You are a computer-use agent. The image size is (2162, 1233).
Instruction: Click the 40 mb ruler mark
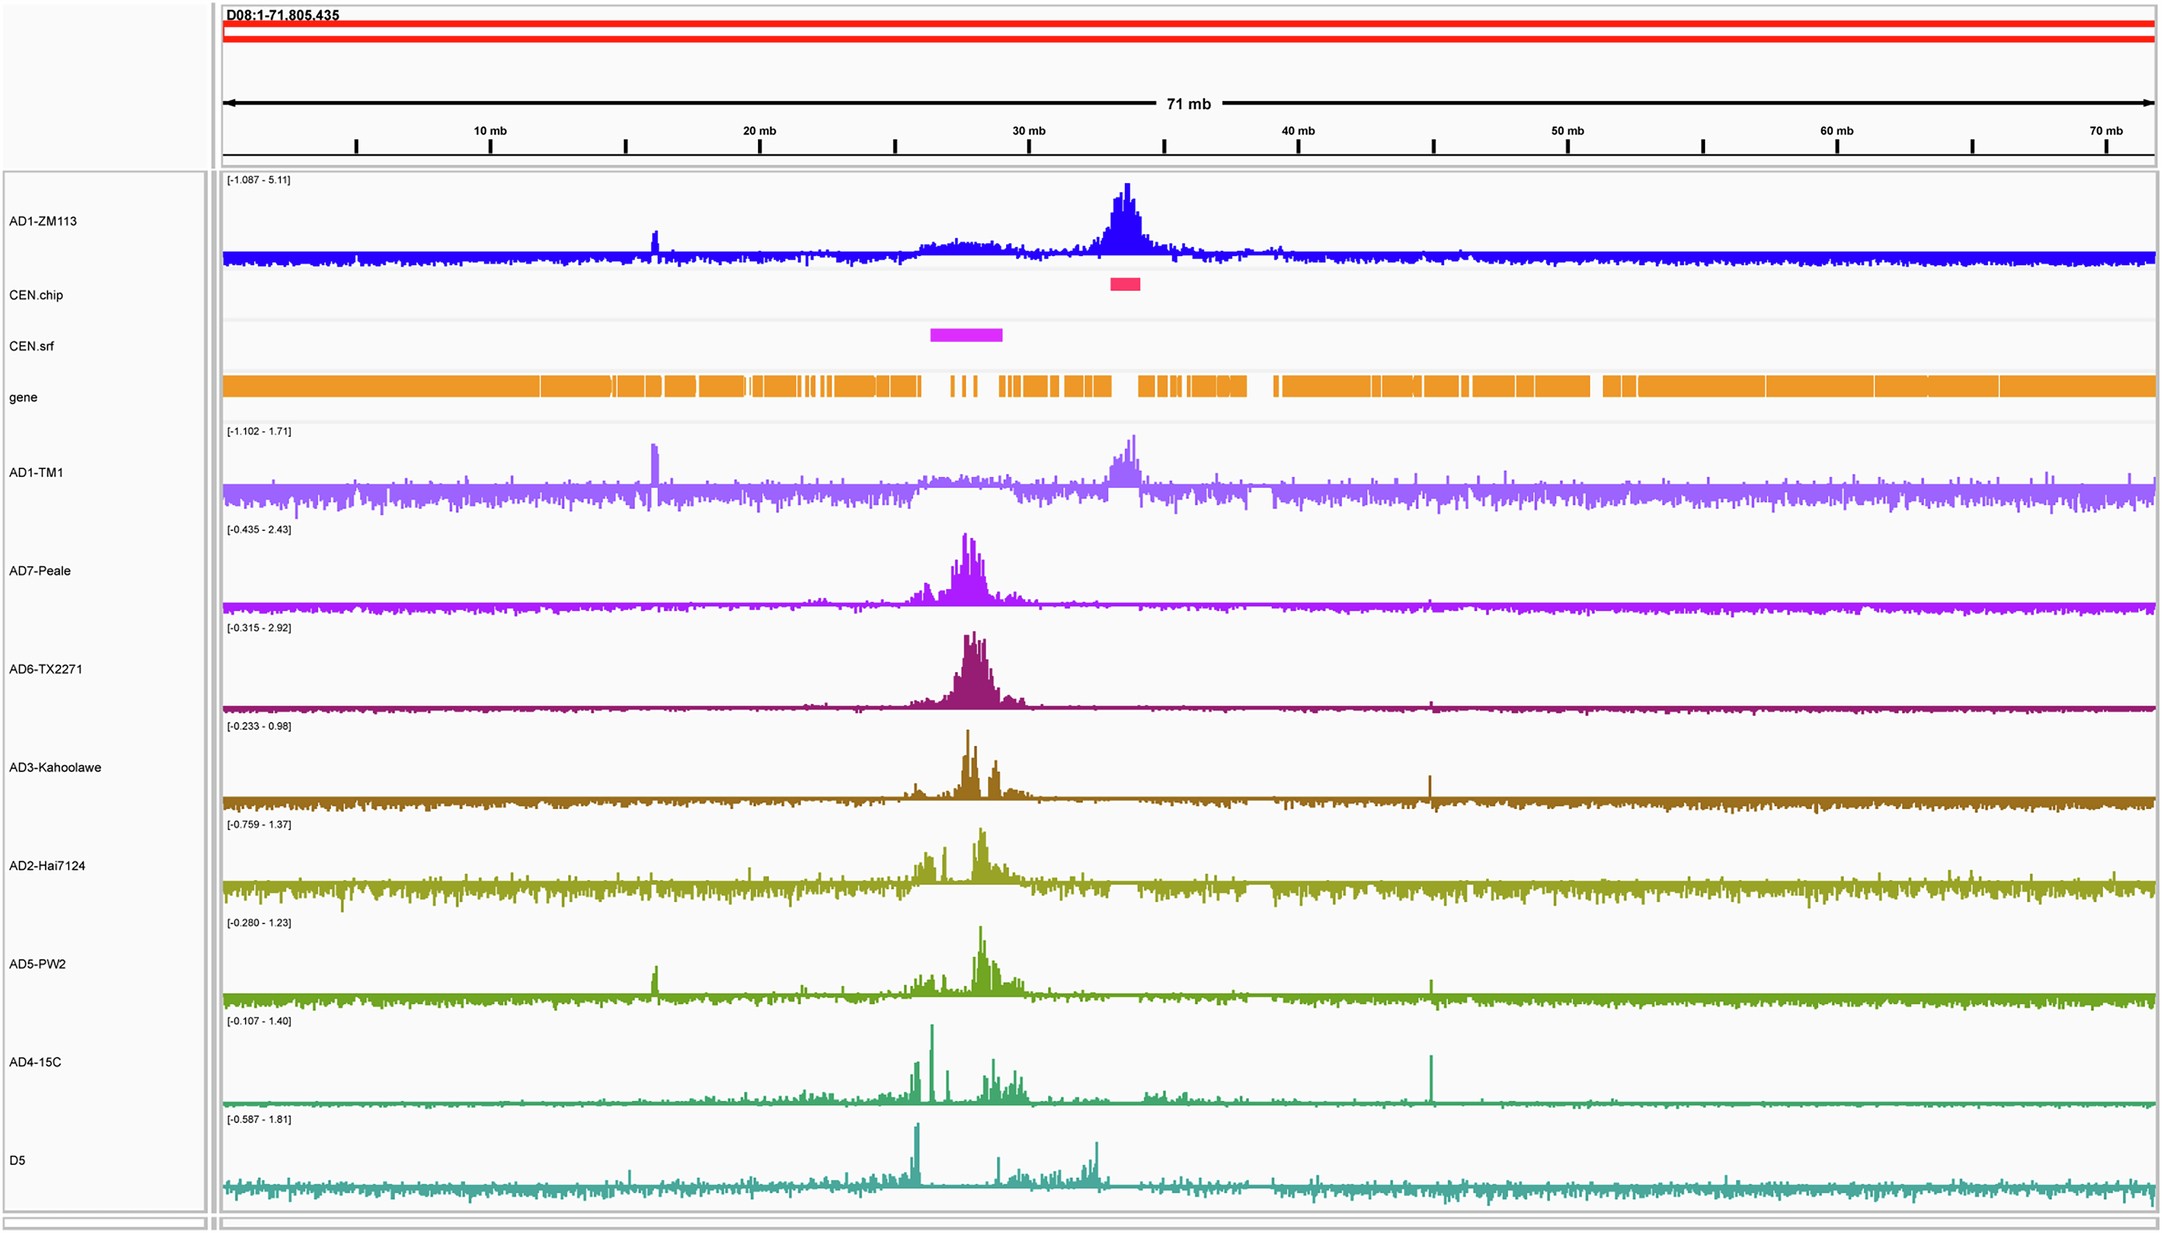click(1298, 131)
